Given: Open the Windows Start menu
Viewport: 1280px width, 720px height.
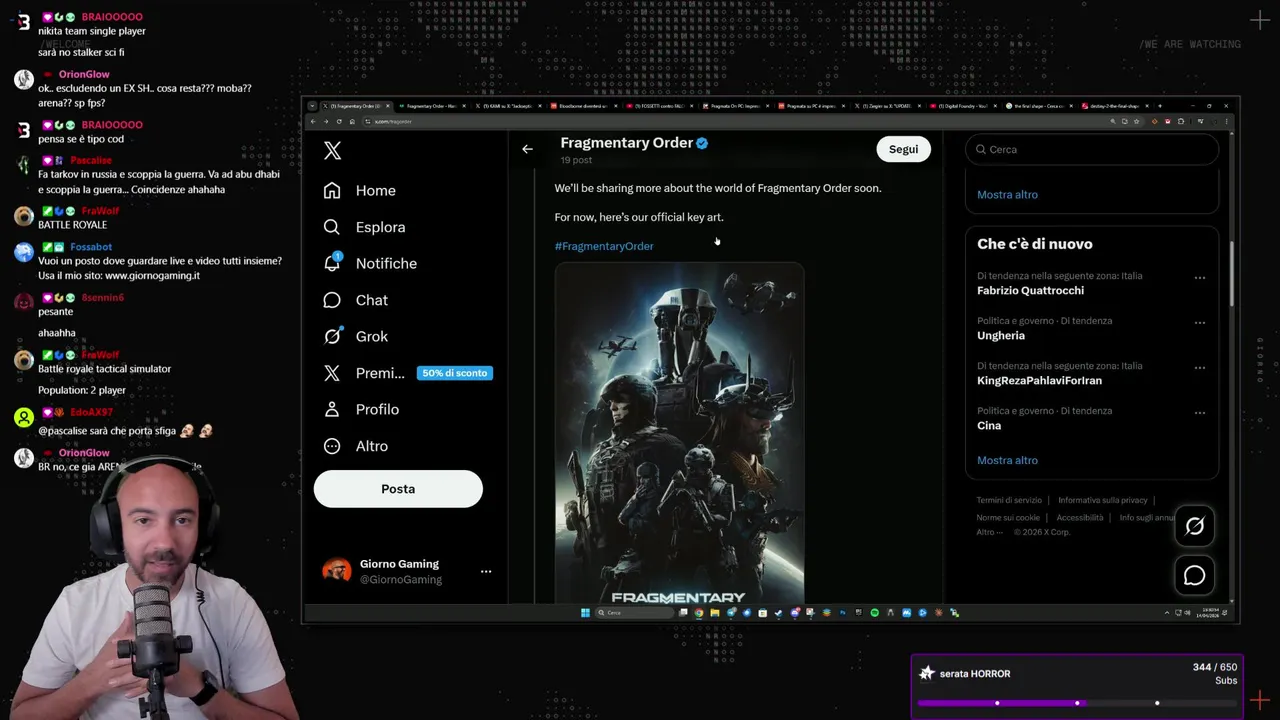Looking at the screenshot, I should [585, 613].
